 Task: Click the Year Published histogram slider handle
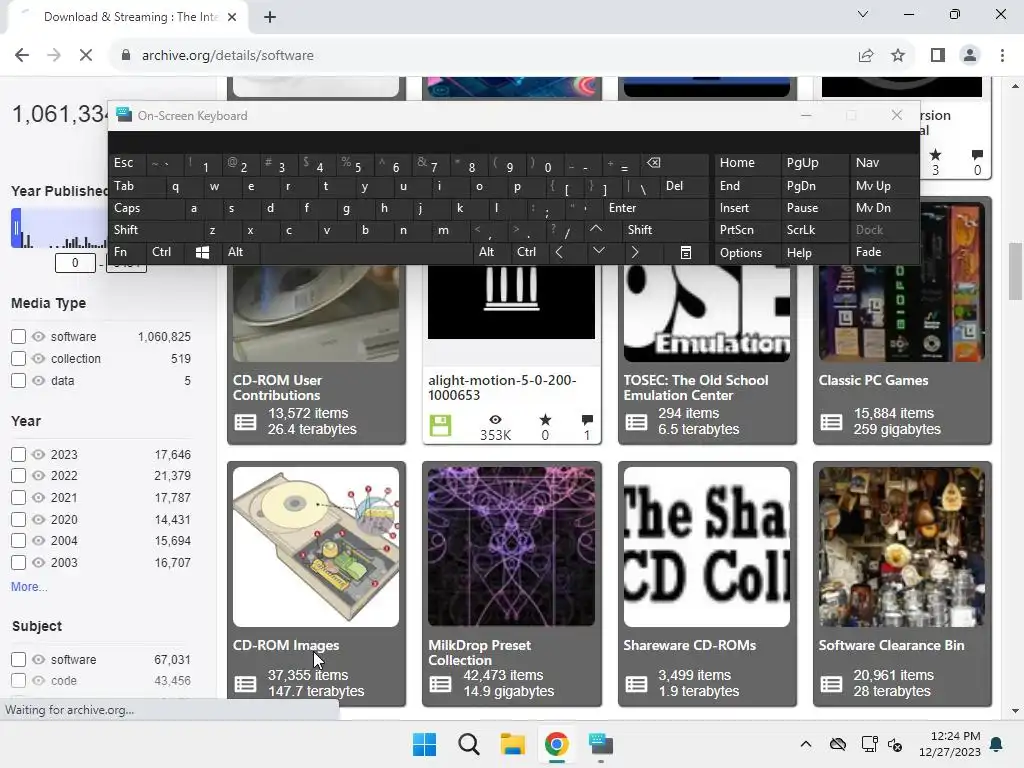pos(16,228)
